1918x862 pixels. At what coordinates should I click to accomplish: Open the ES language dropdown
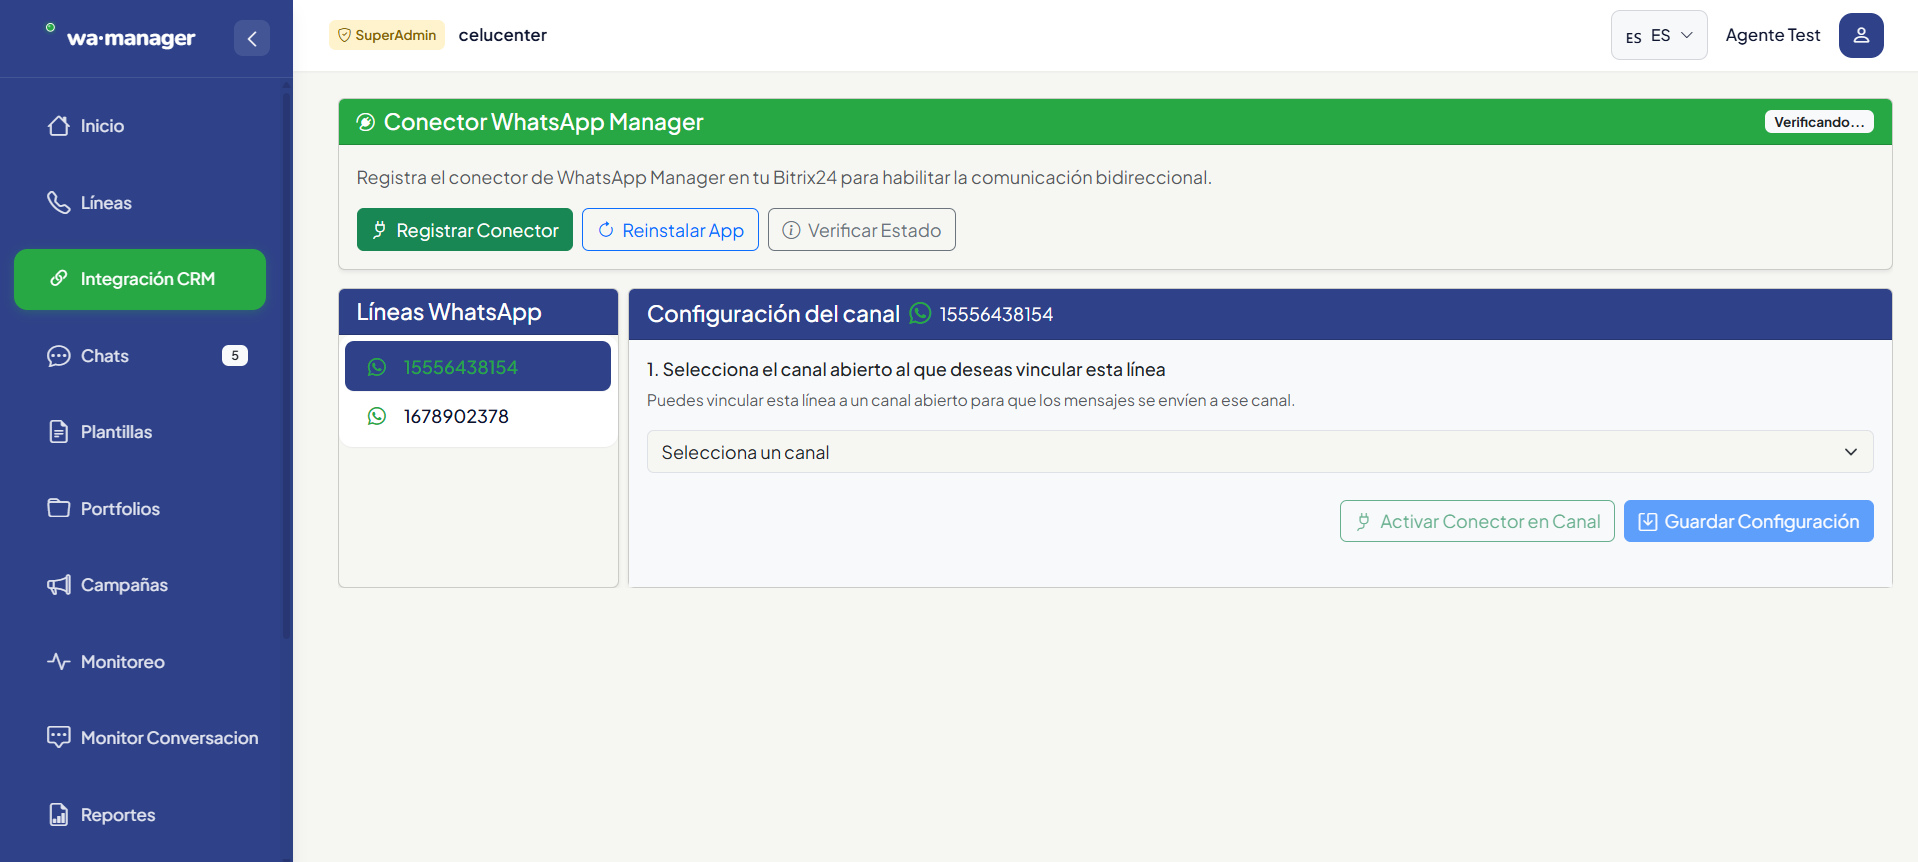1659,35
